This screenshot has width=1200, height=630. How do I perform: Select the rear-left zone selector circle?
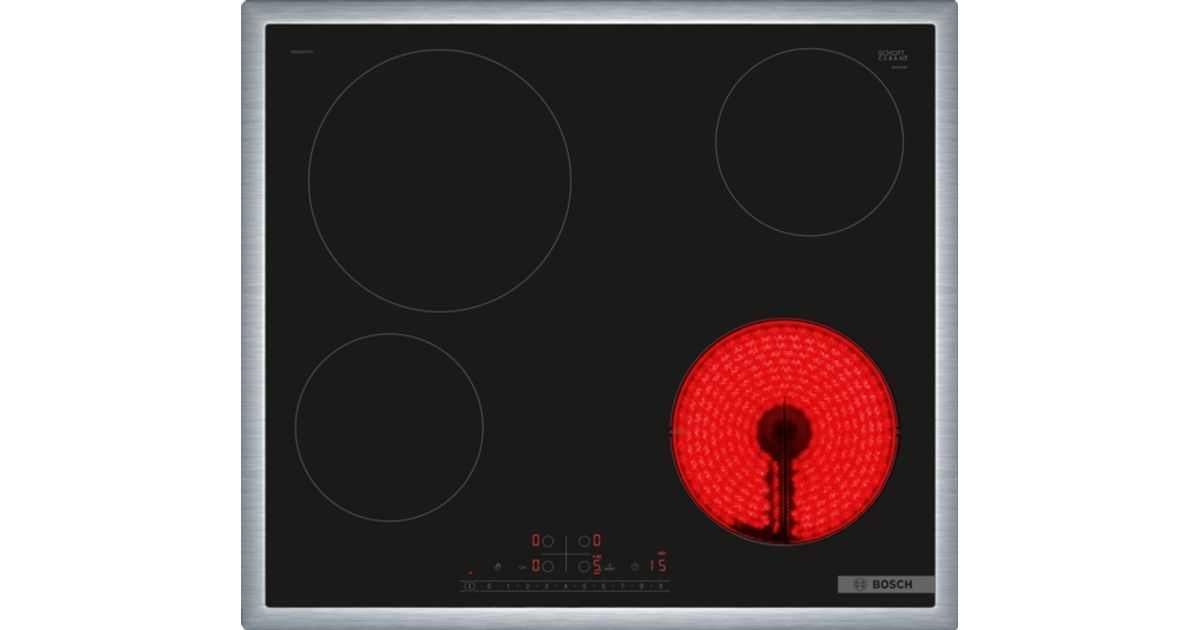(548, 541)
